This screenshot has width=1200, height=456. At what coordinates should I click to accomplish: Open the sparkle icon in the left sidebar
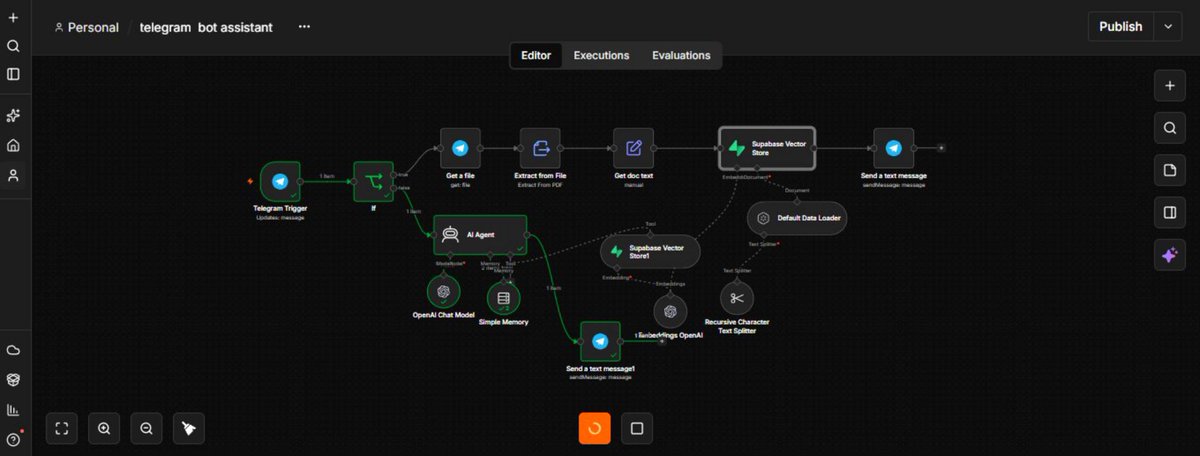pyautogui.click(x=13, y=116)
